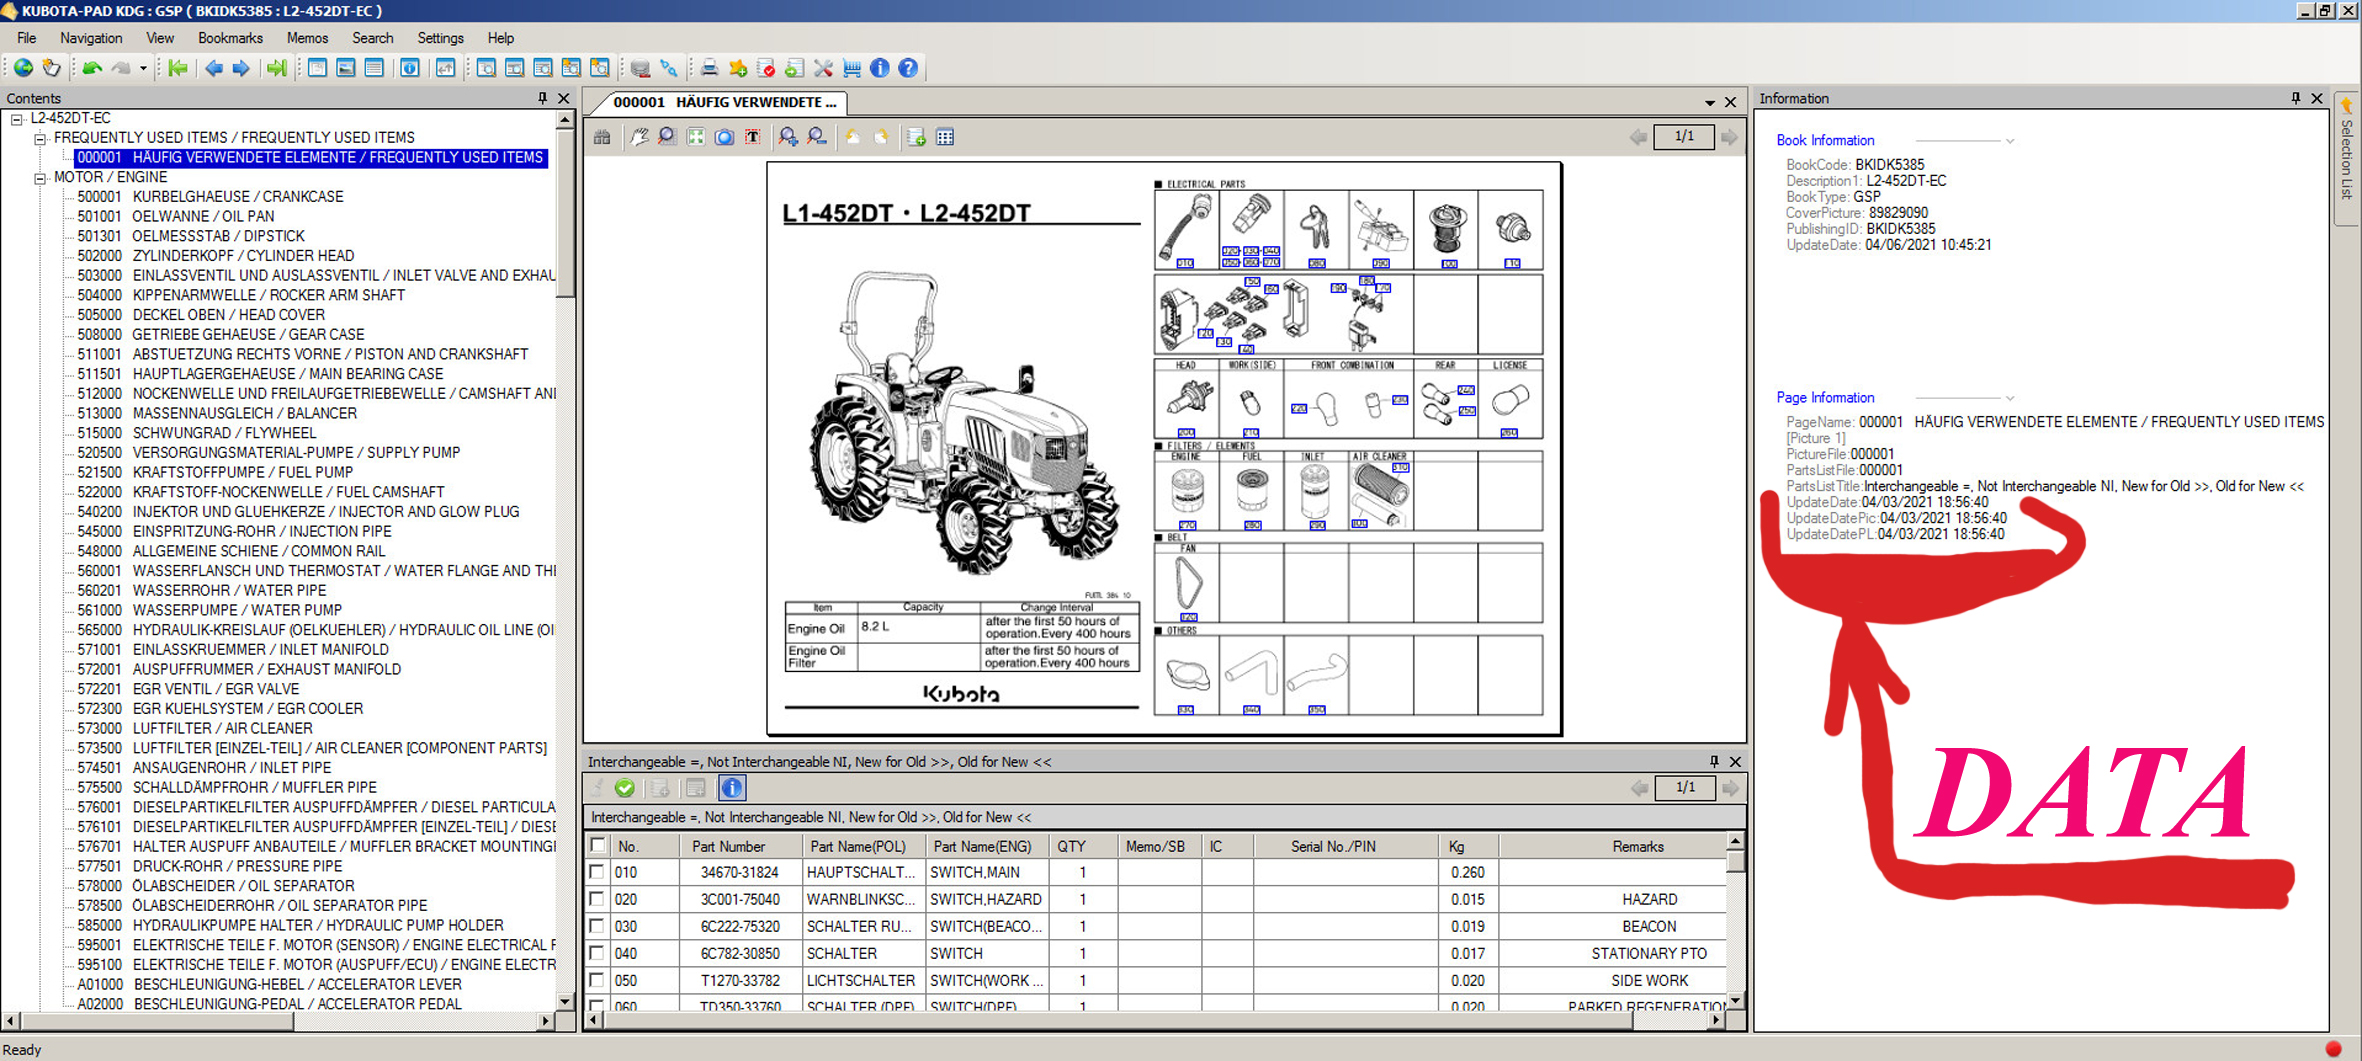The height and width of the screenshot is (1061, 2362).
Task: Collapse the L2-452DT-EC root node
Action: 17,119
